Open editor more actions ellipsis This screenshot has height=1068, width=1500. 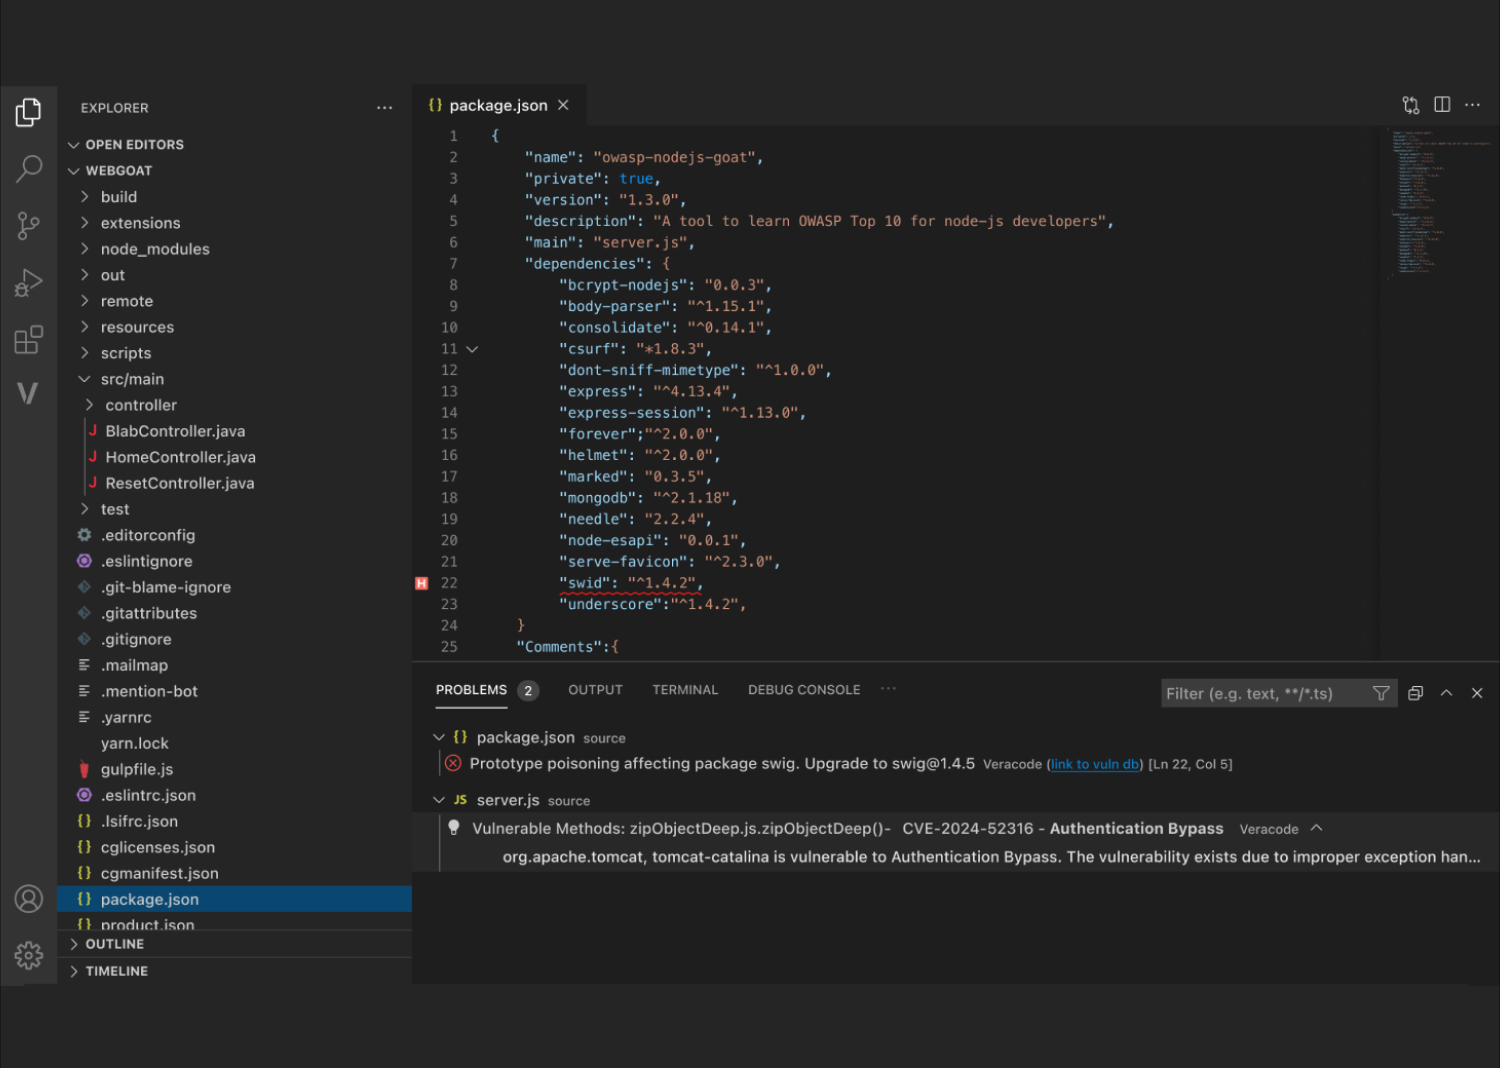point(1472,104)
